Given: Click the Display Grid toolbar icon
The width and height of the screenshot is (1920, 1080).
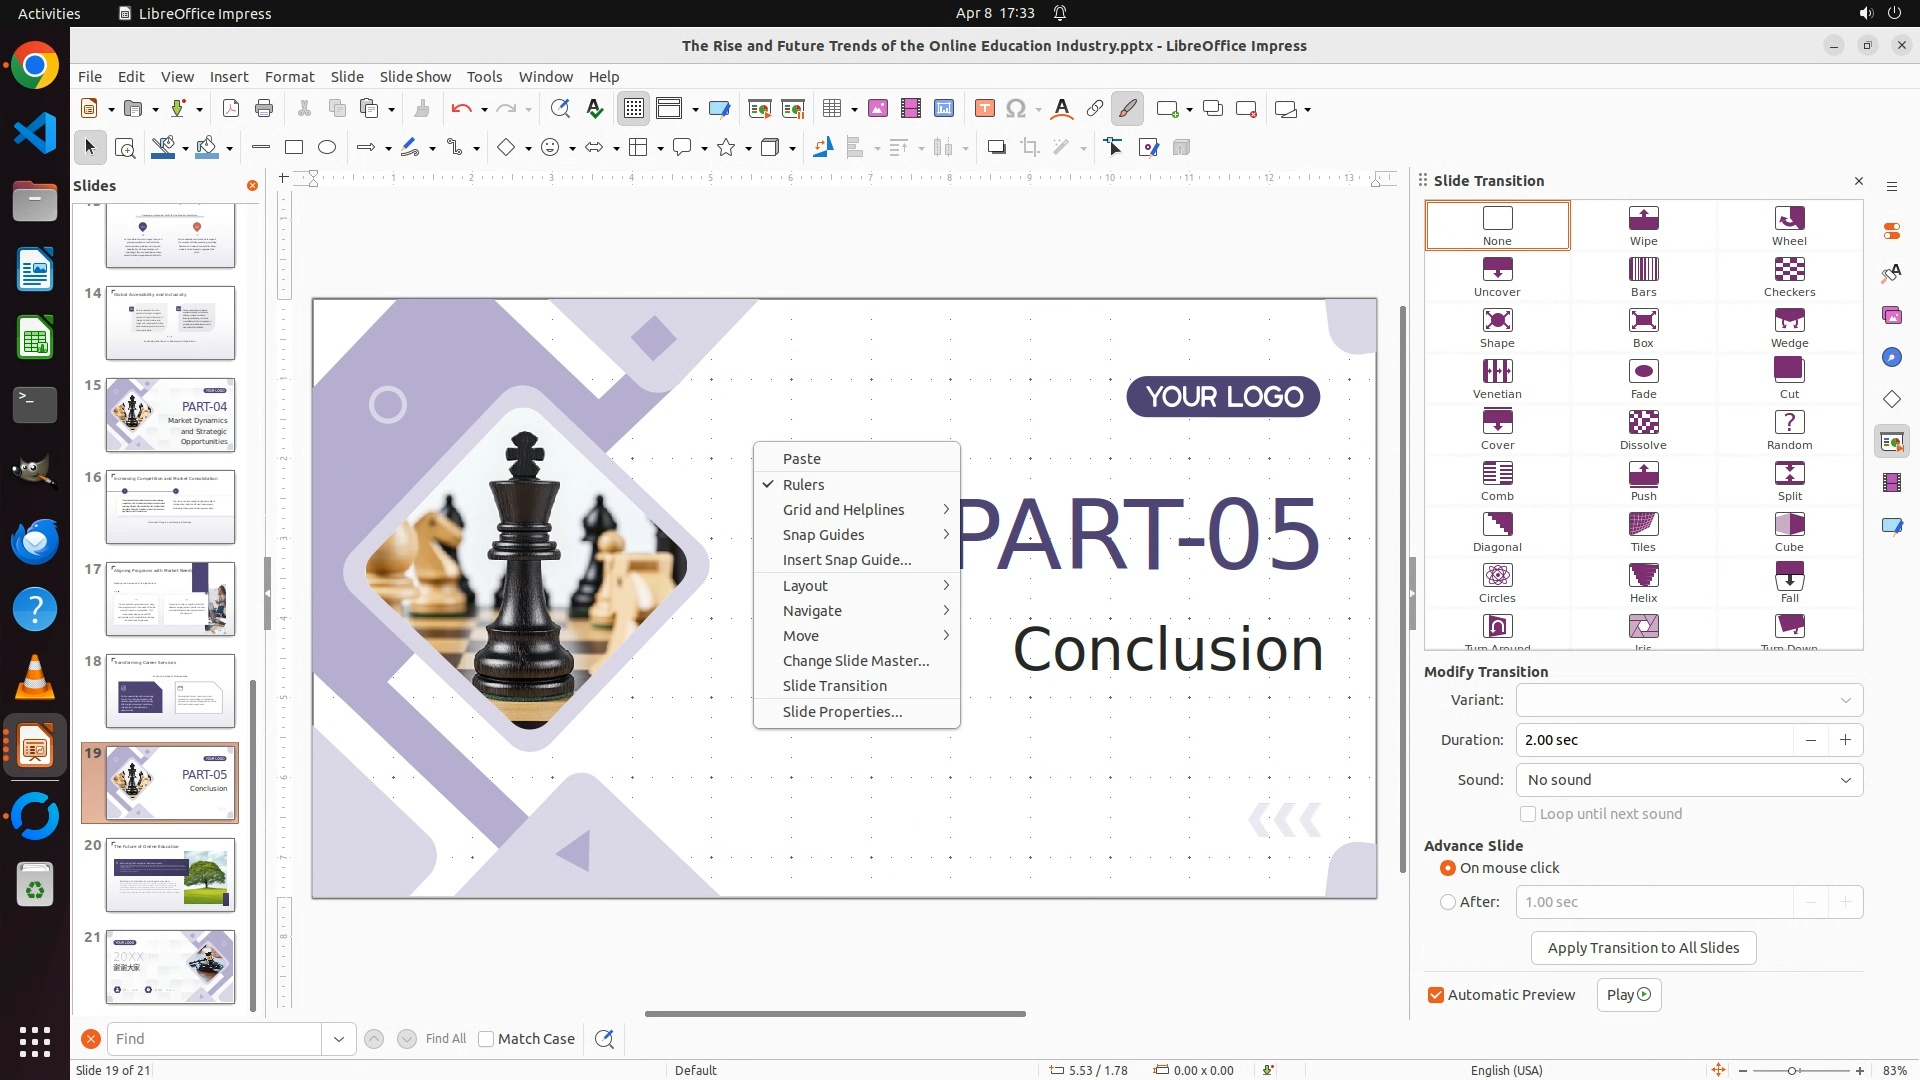Looking at the screenshot, I should pyautogui.click(x=634, y=109).
